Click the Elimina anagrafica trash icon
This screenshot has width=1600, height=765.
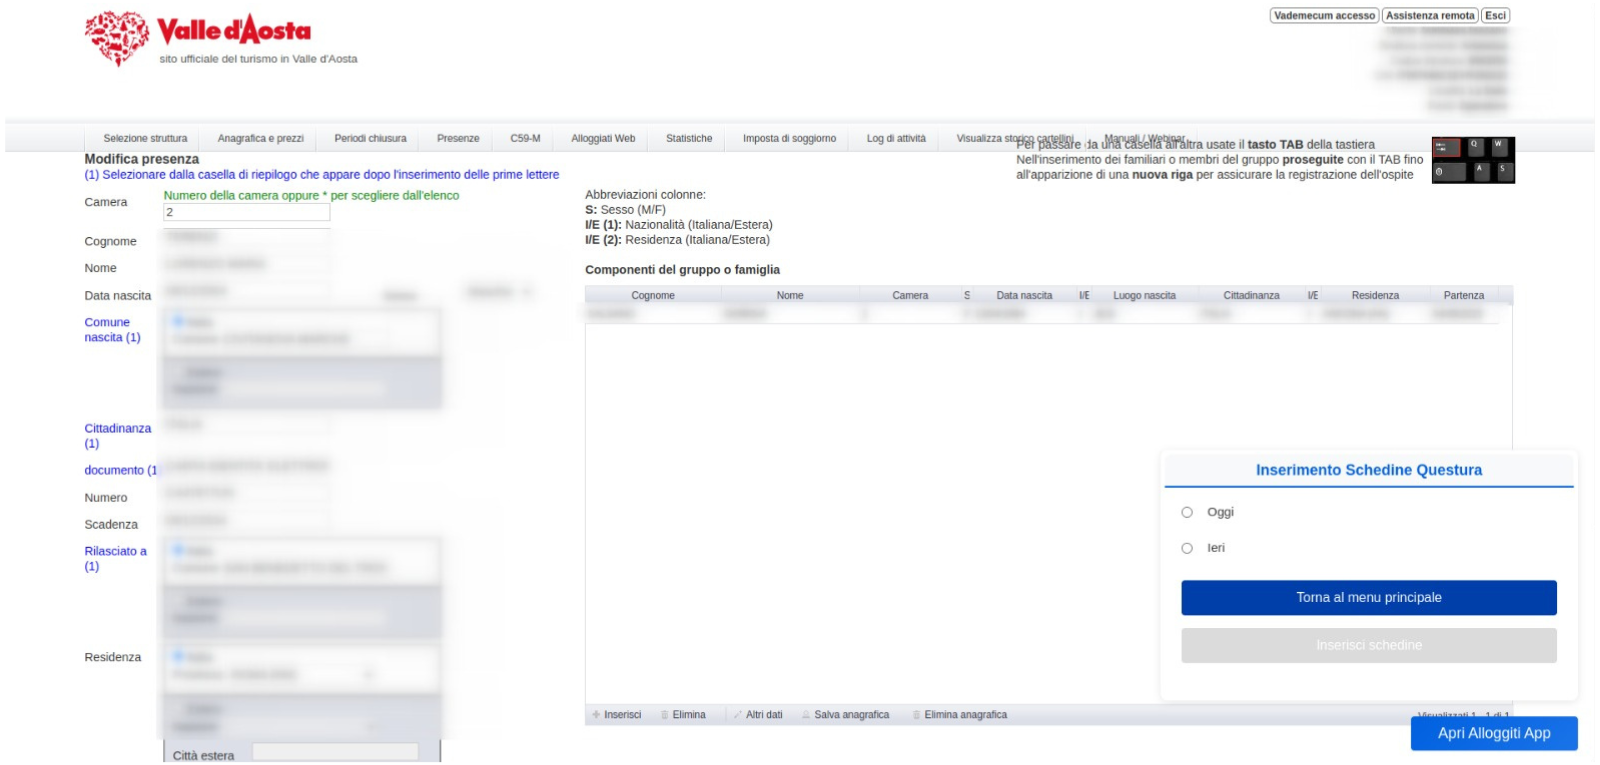[916, 715]
